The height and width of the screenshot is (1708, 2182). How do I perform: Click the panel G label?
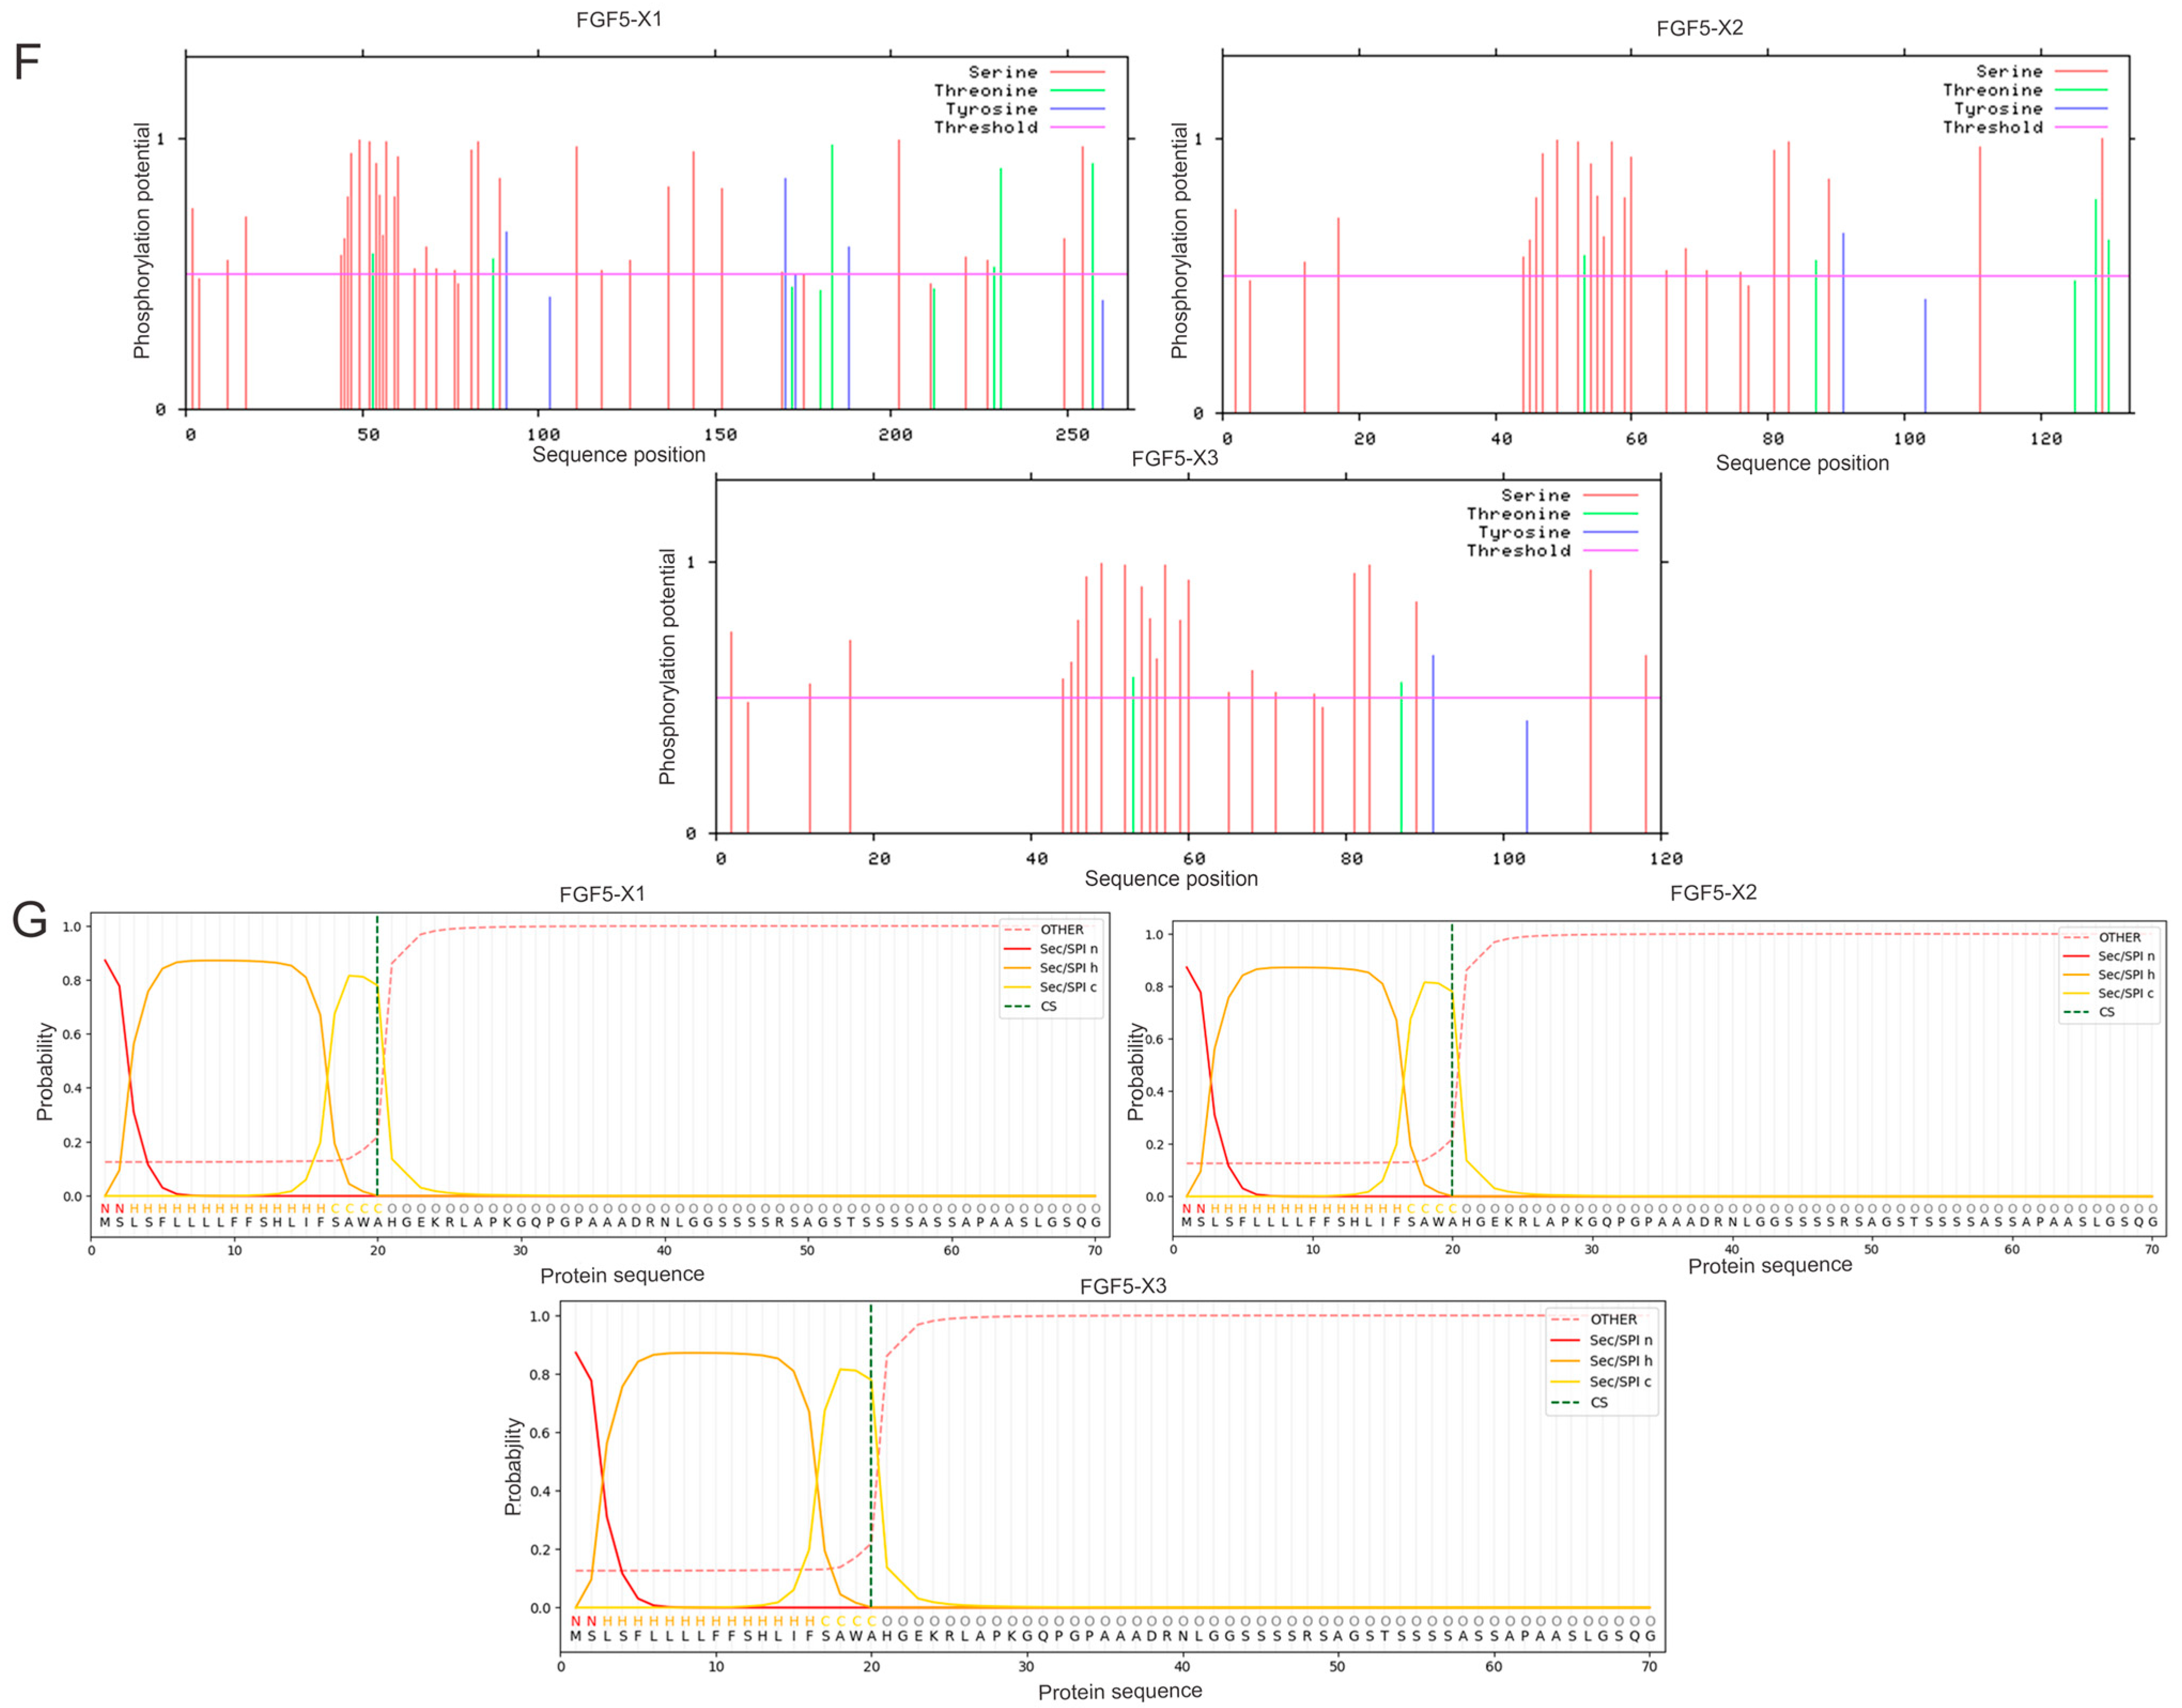point(30,920)
